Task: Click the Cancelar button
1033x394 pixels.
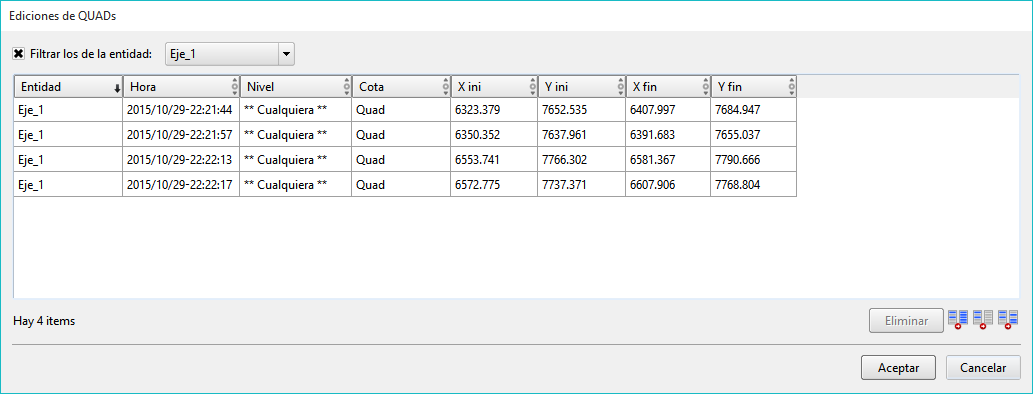Action: (984, 368)
